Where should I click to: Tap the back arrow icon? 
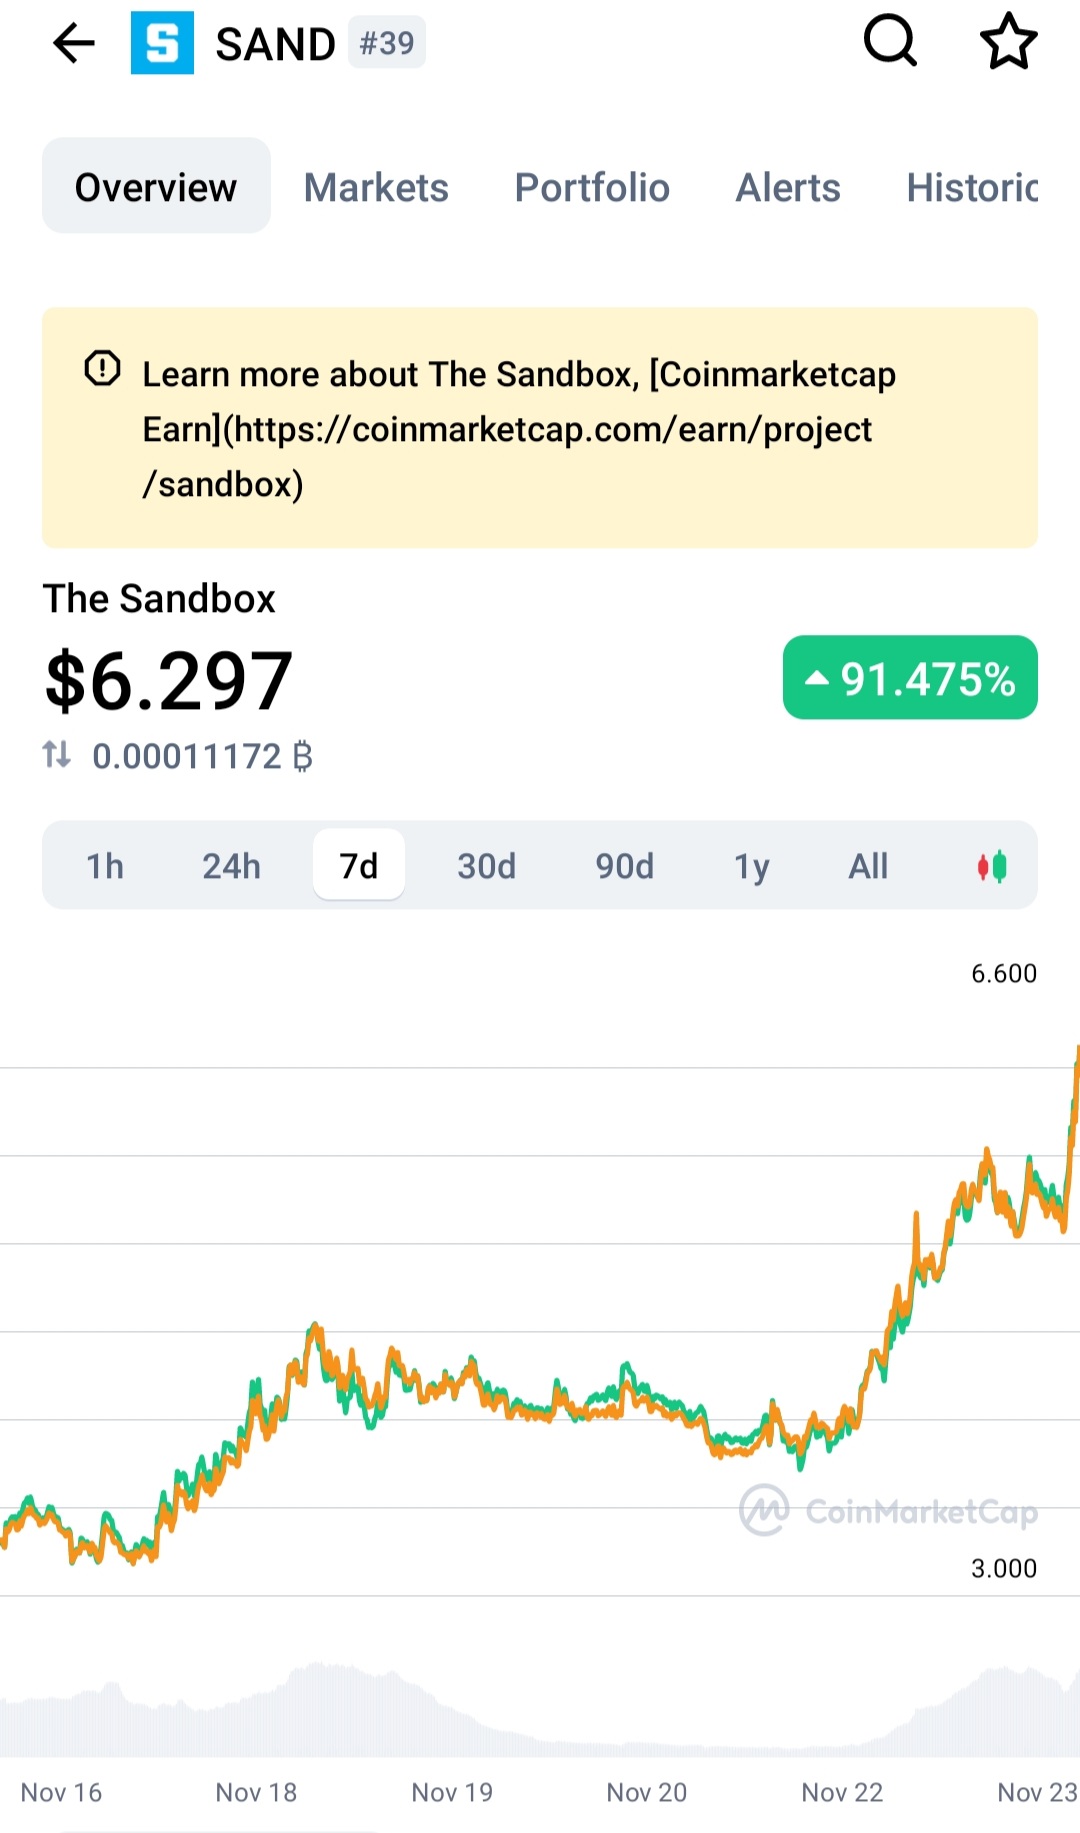73,43
